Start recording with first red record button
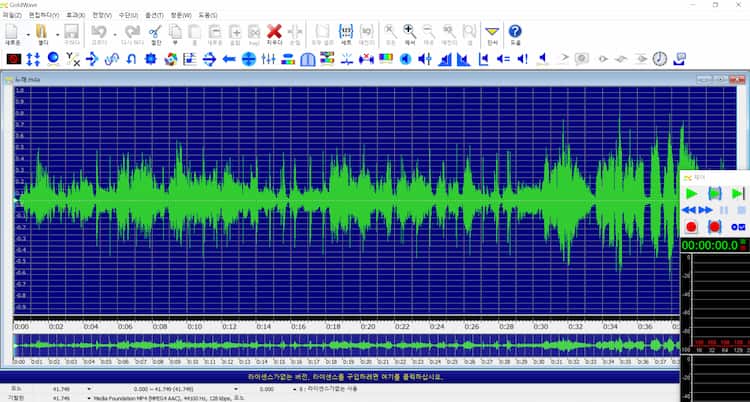The height and width of the screenshot is (402, 750). pos(691,227)
